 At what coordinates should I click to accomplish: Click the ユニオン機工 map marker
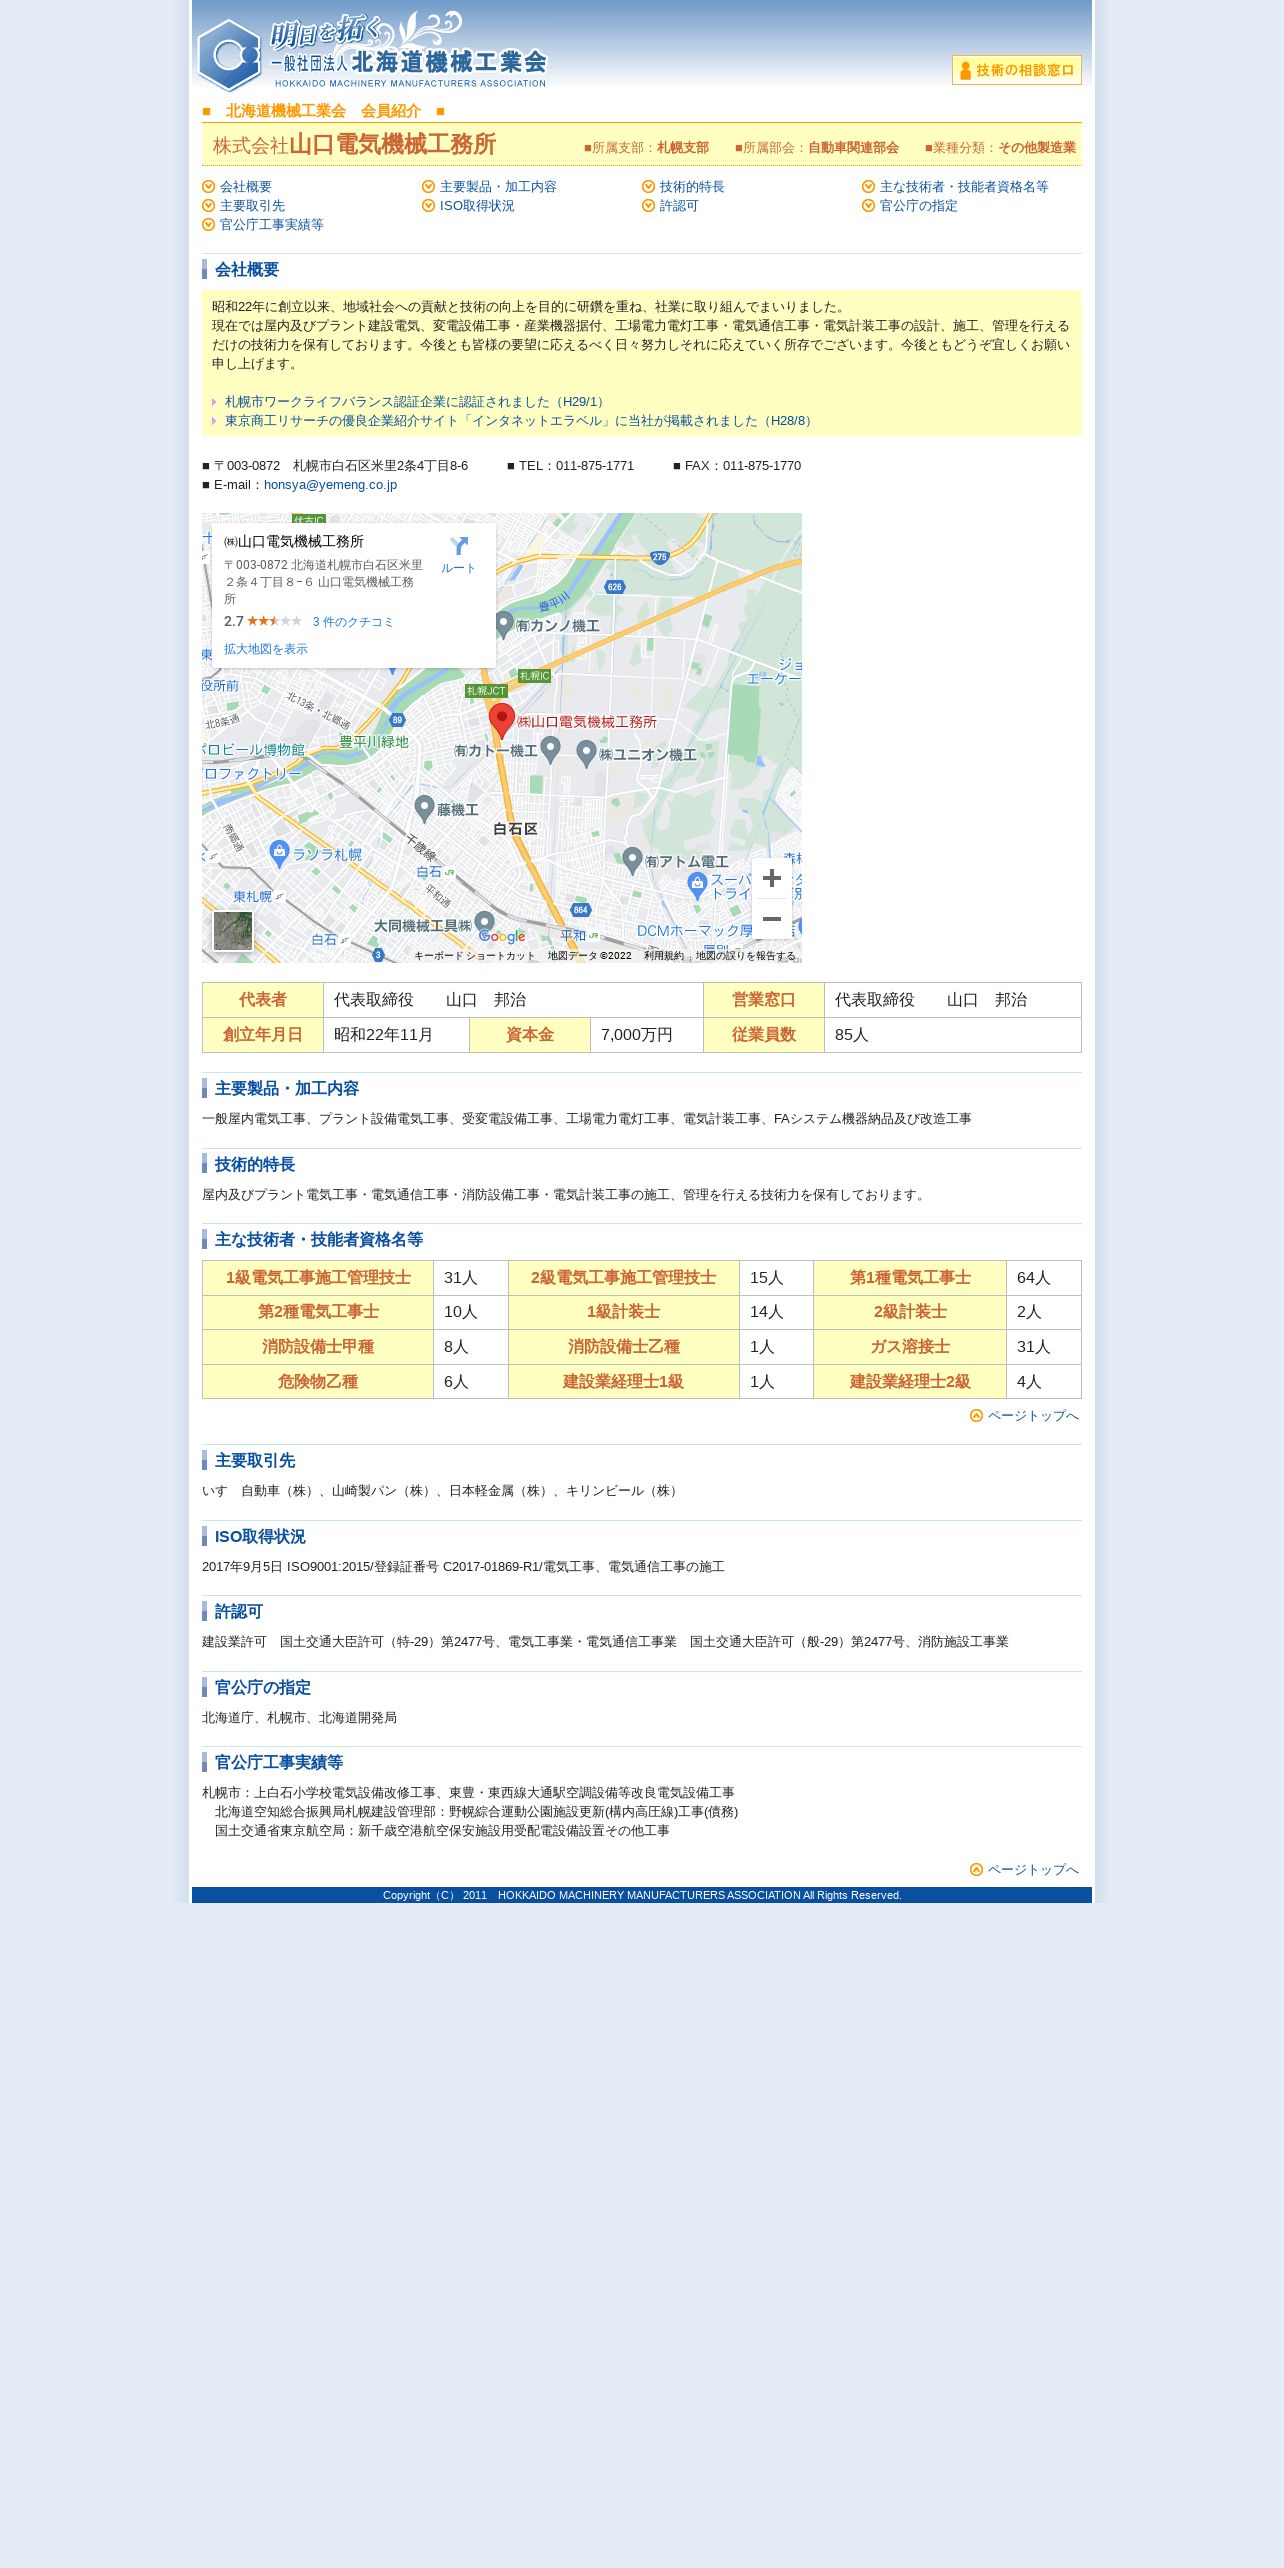pos(587,753)
